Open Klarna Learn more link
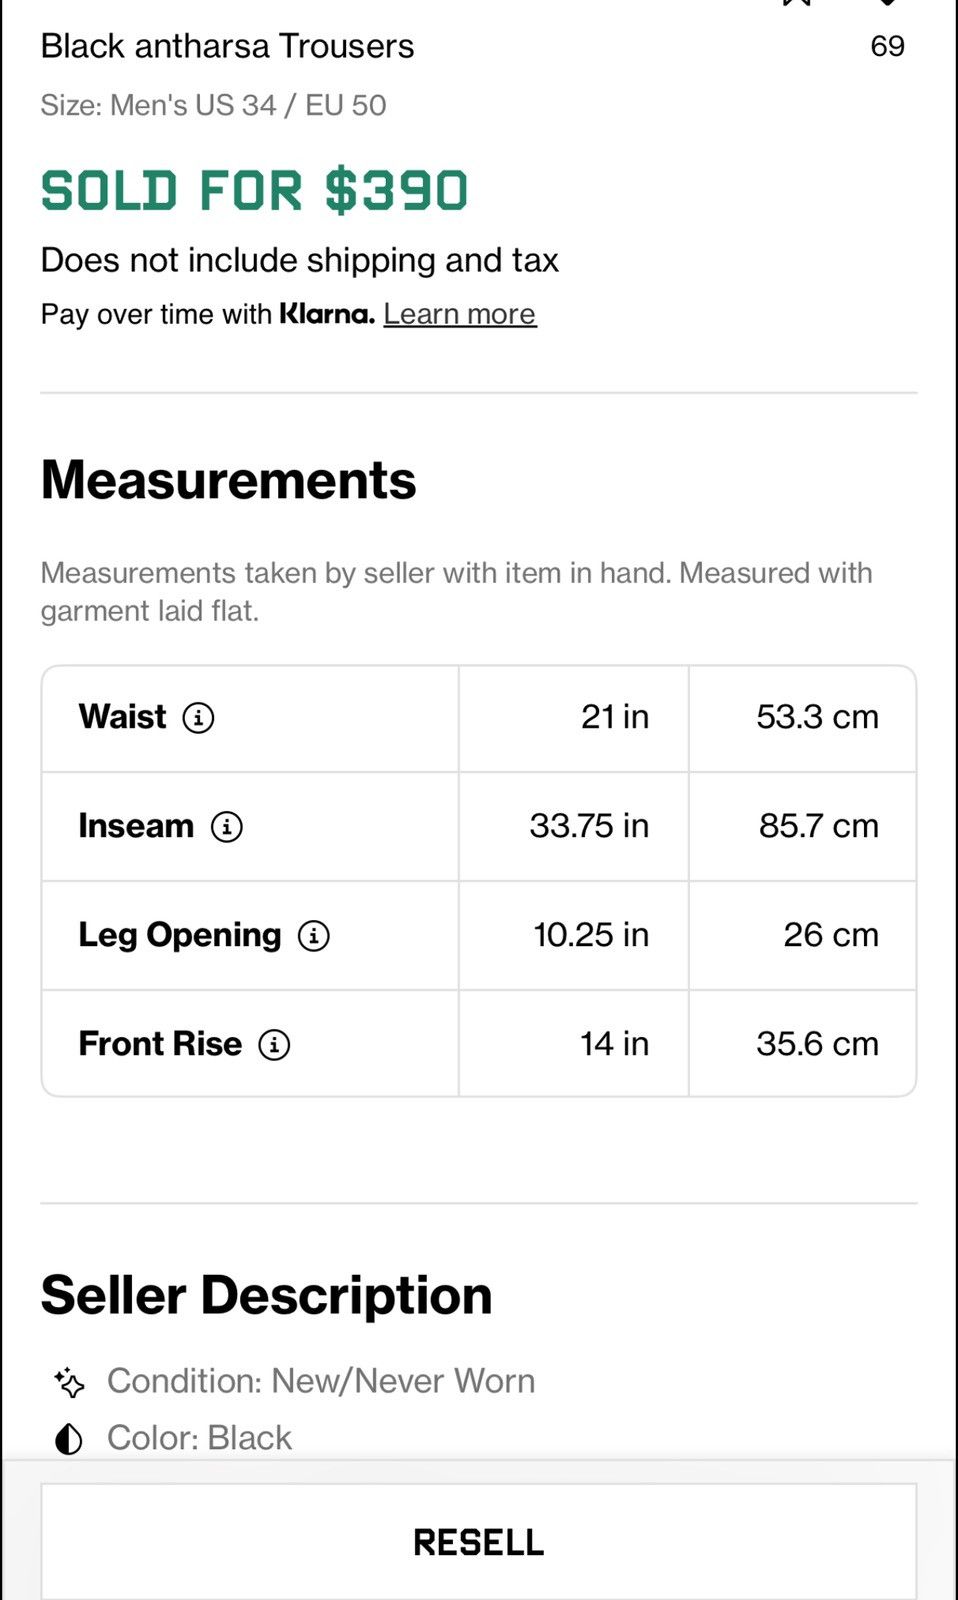The width and height of the screenshot is (958, 1600). coord(460,314)
